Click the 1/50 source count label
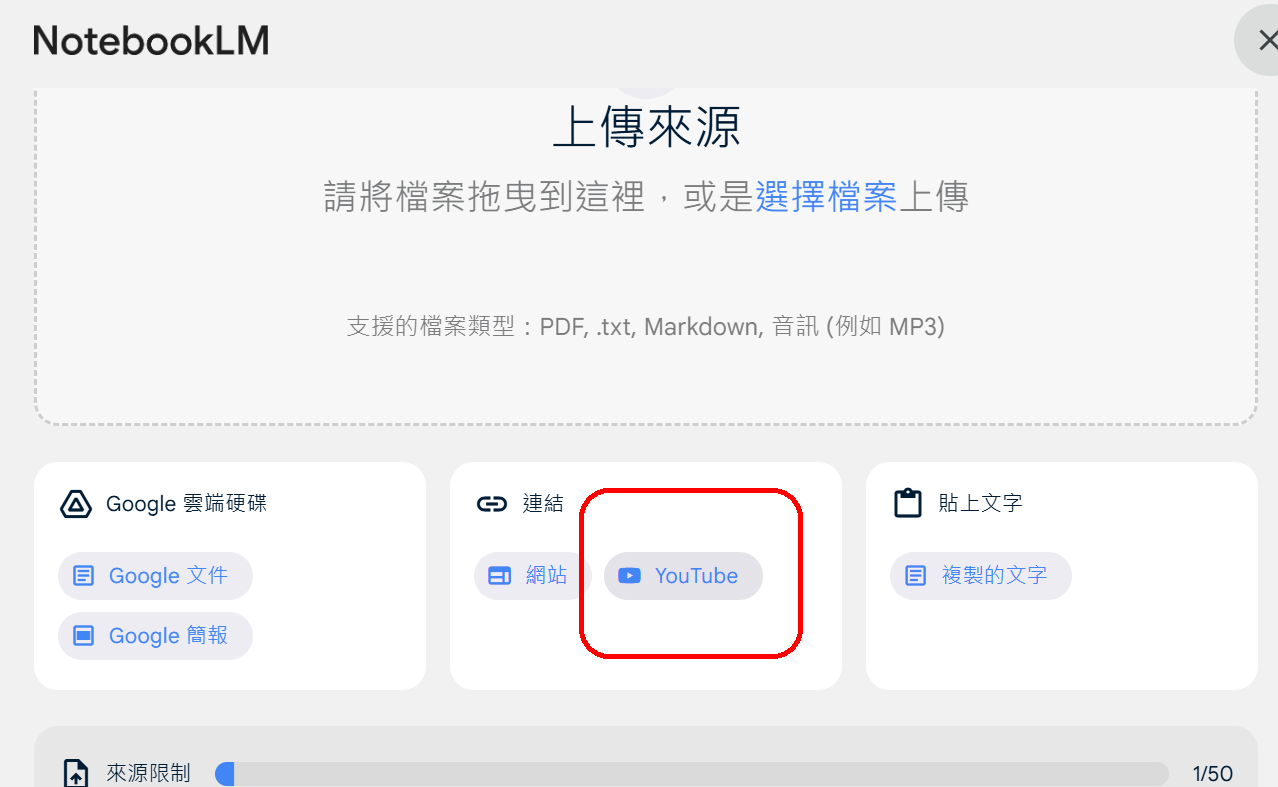1278x787 pixels. point(1212,774)
